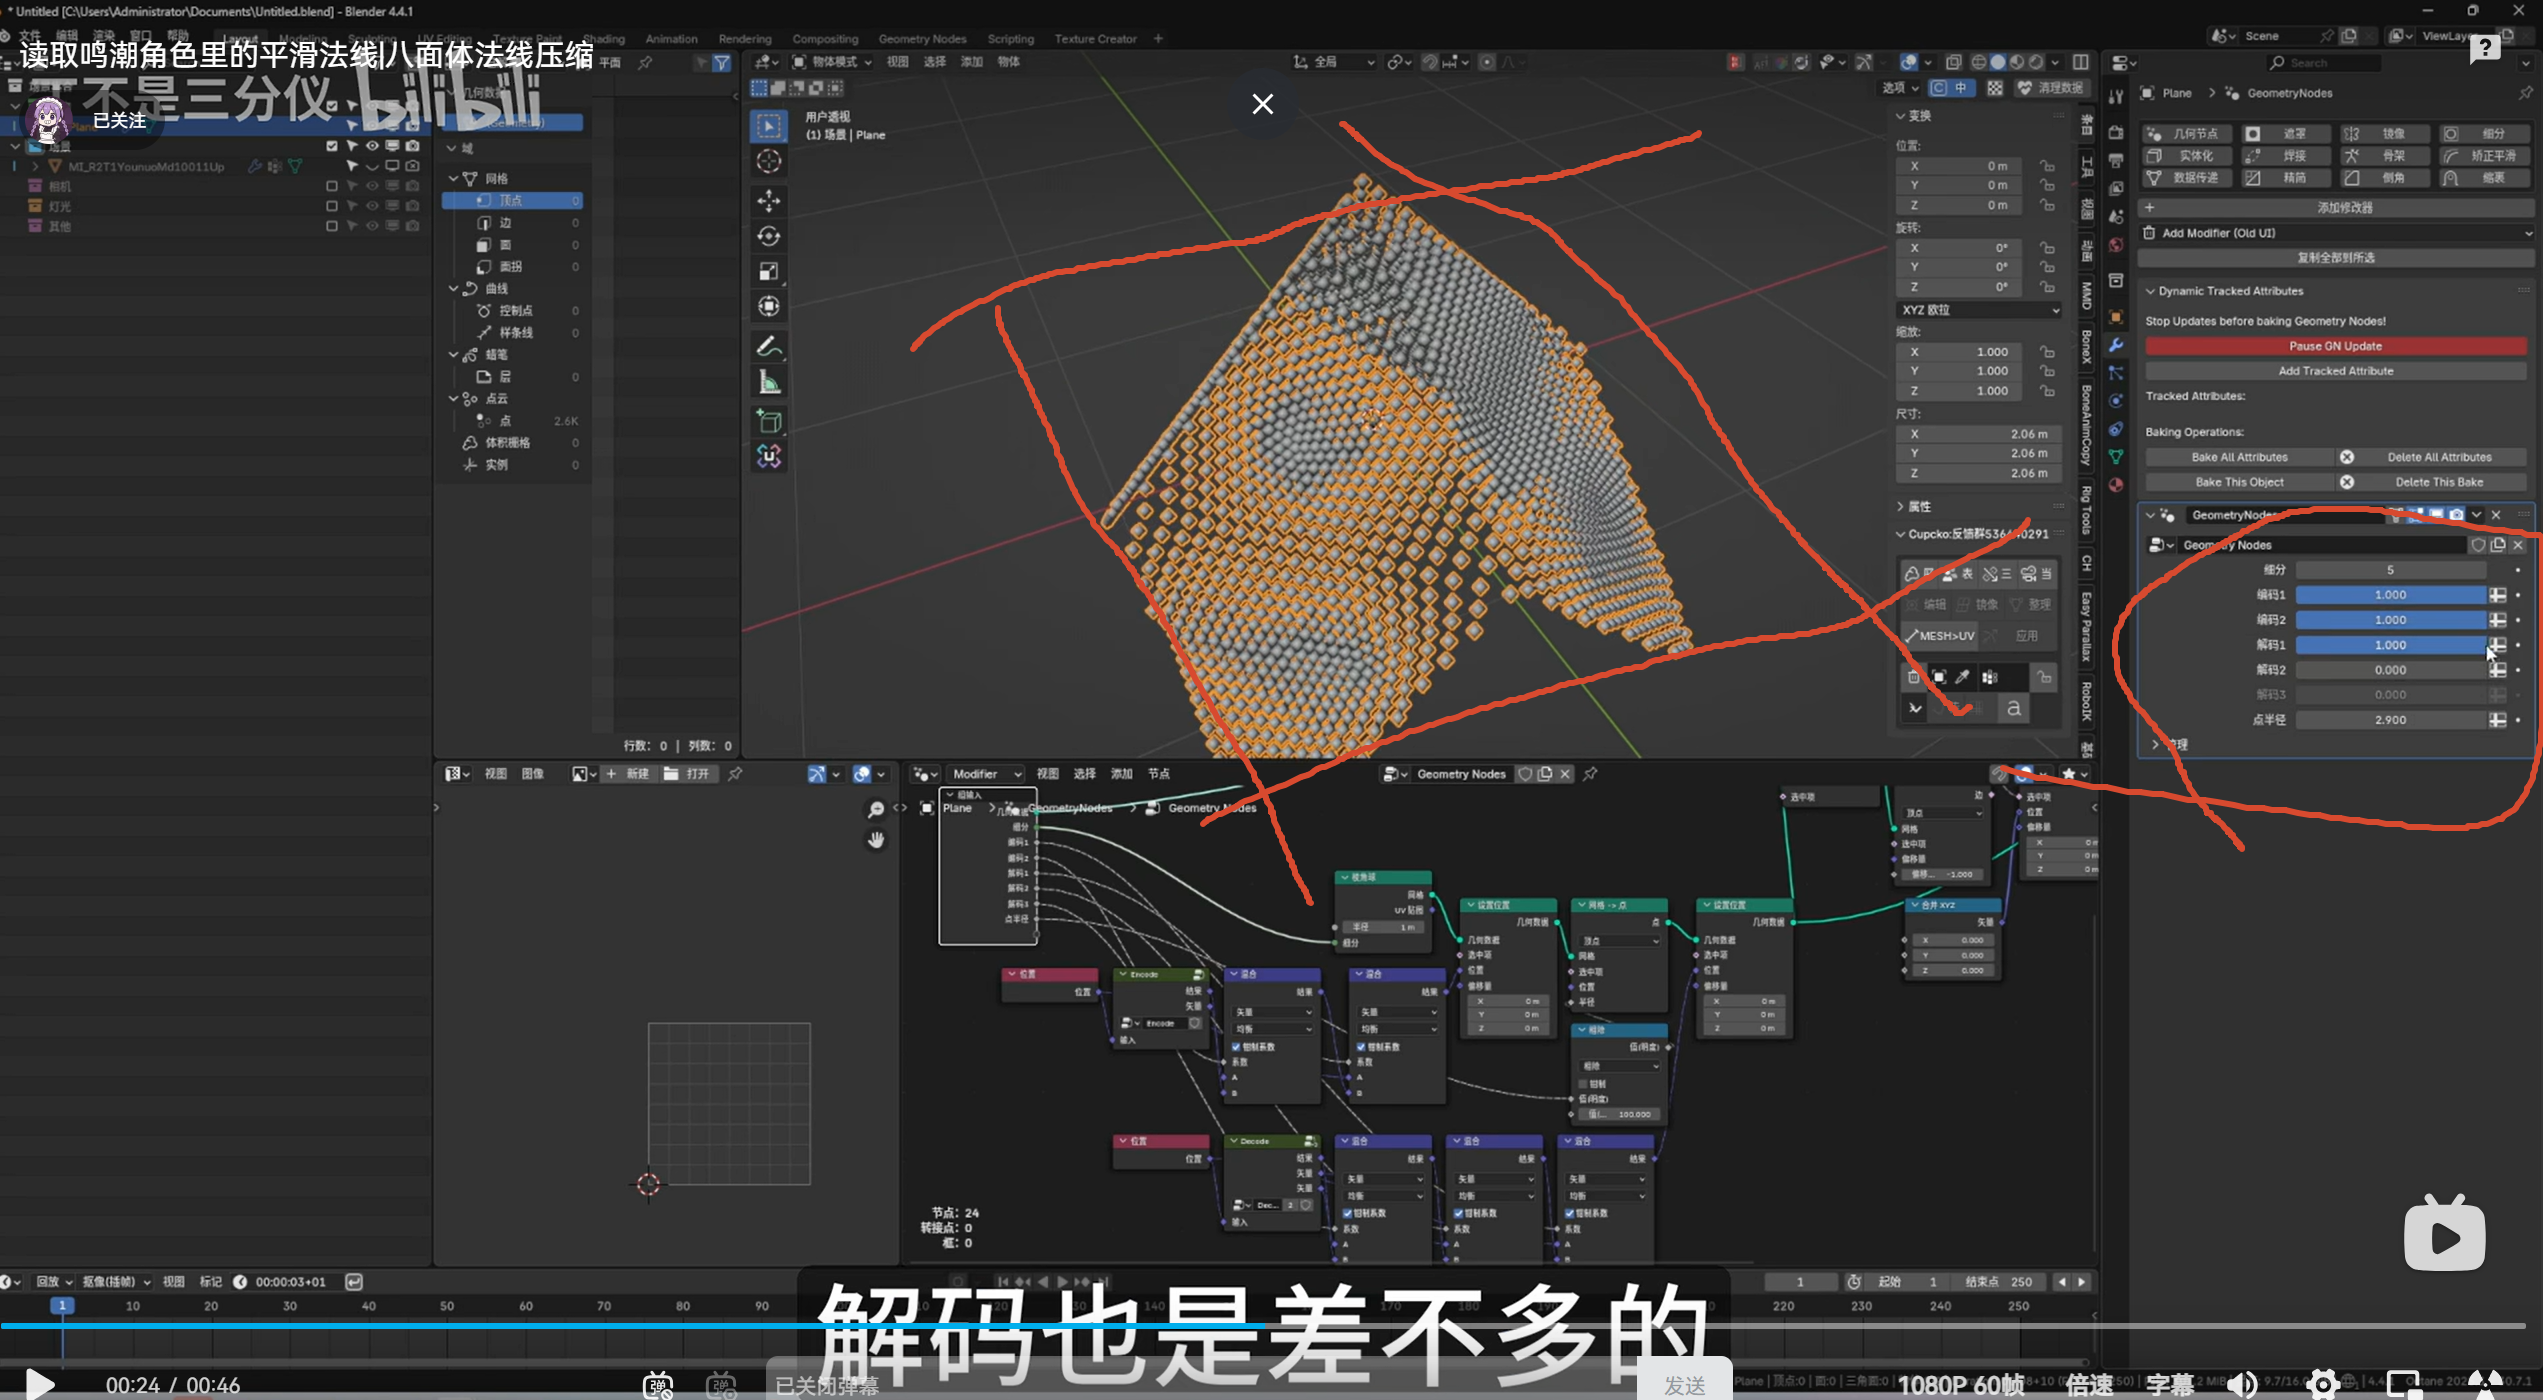Open the Modifiers wrench properties tab

click(2116, 345)
